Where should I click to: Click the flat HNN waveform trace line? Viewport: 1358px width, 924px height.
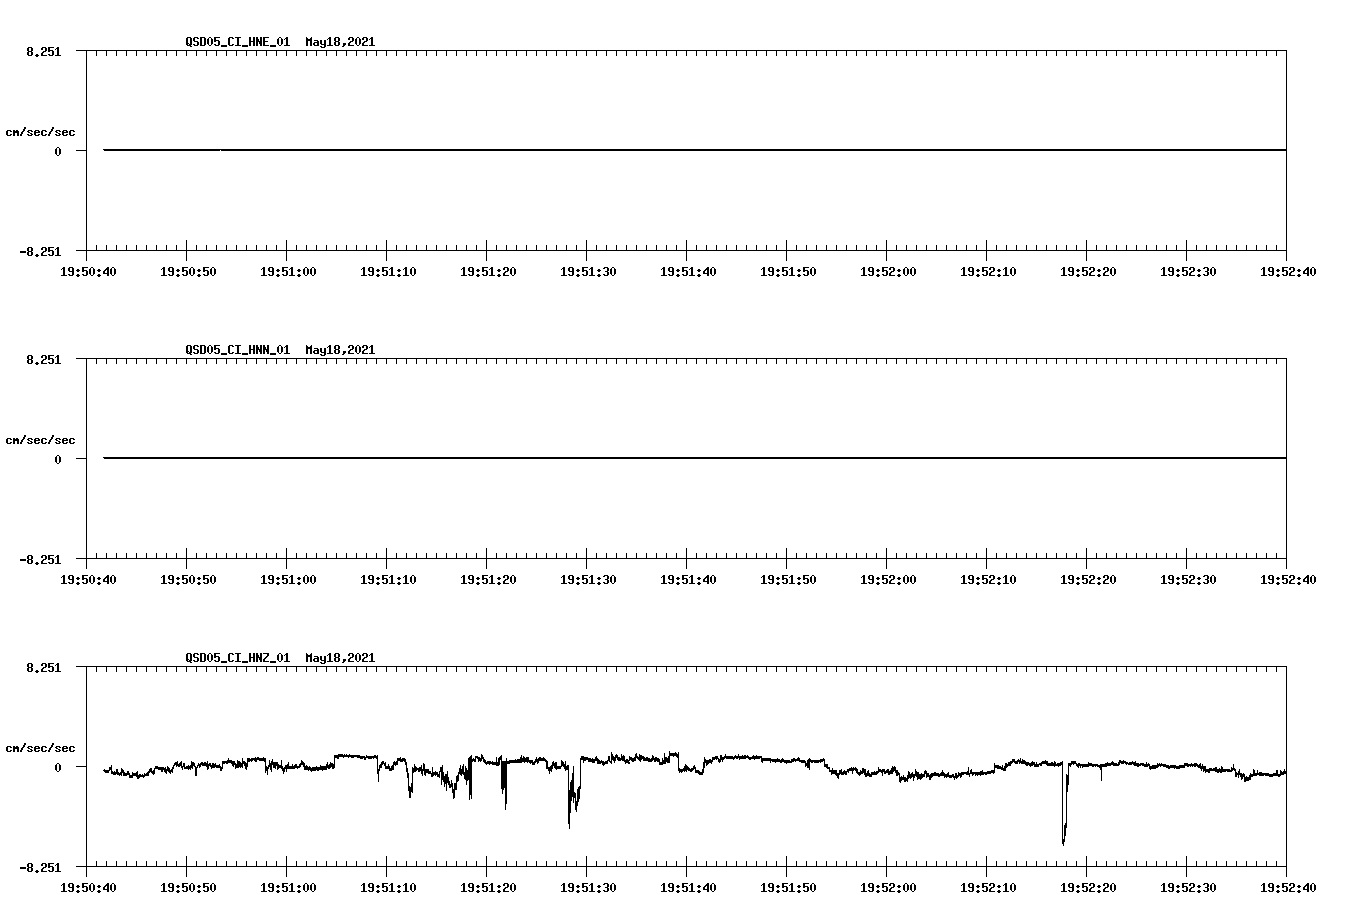click(600, 459)
